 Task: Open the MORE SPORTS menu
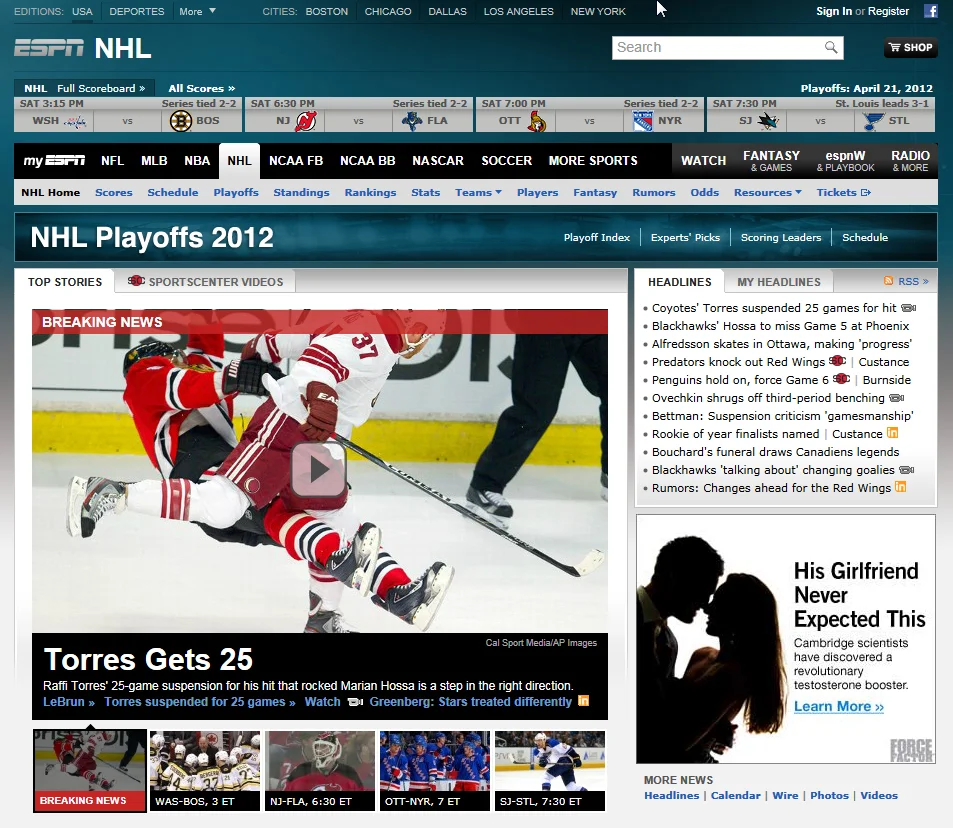593,160
